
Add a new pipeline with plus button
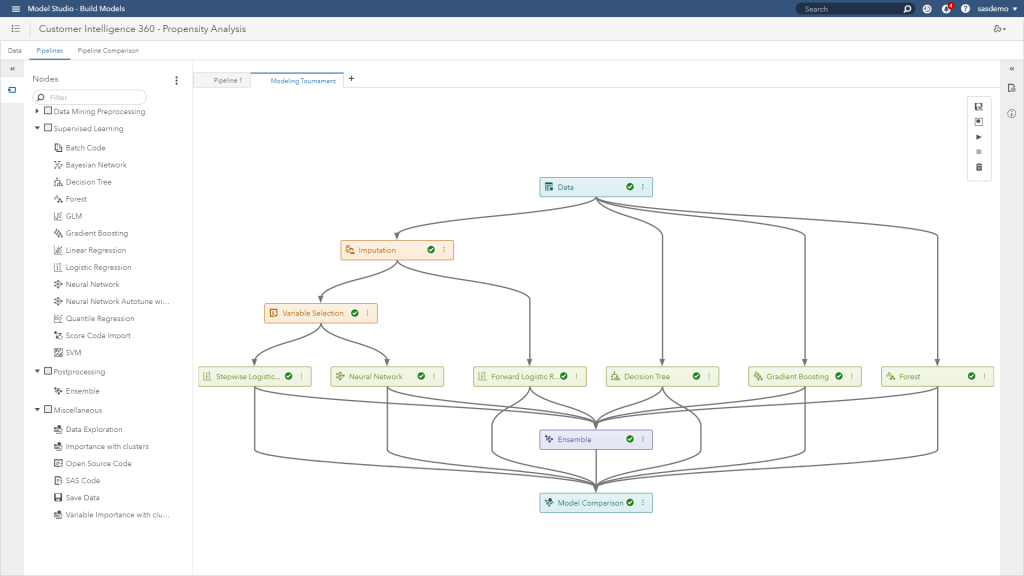351,79
